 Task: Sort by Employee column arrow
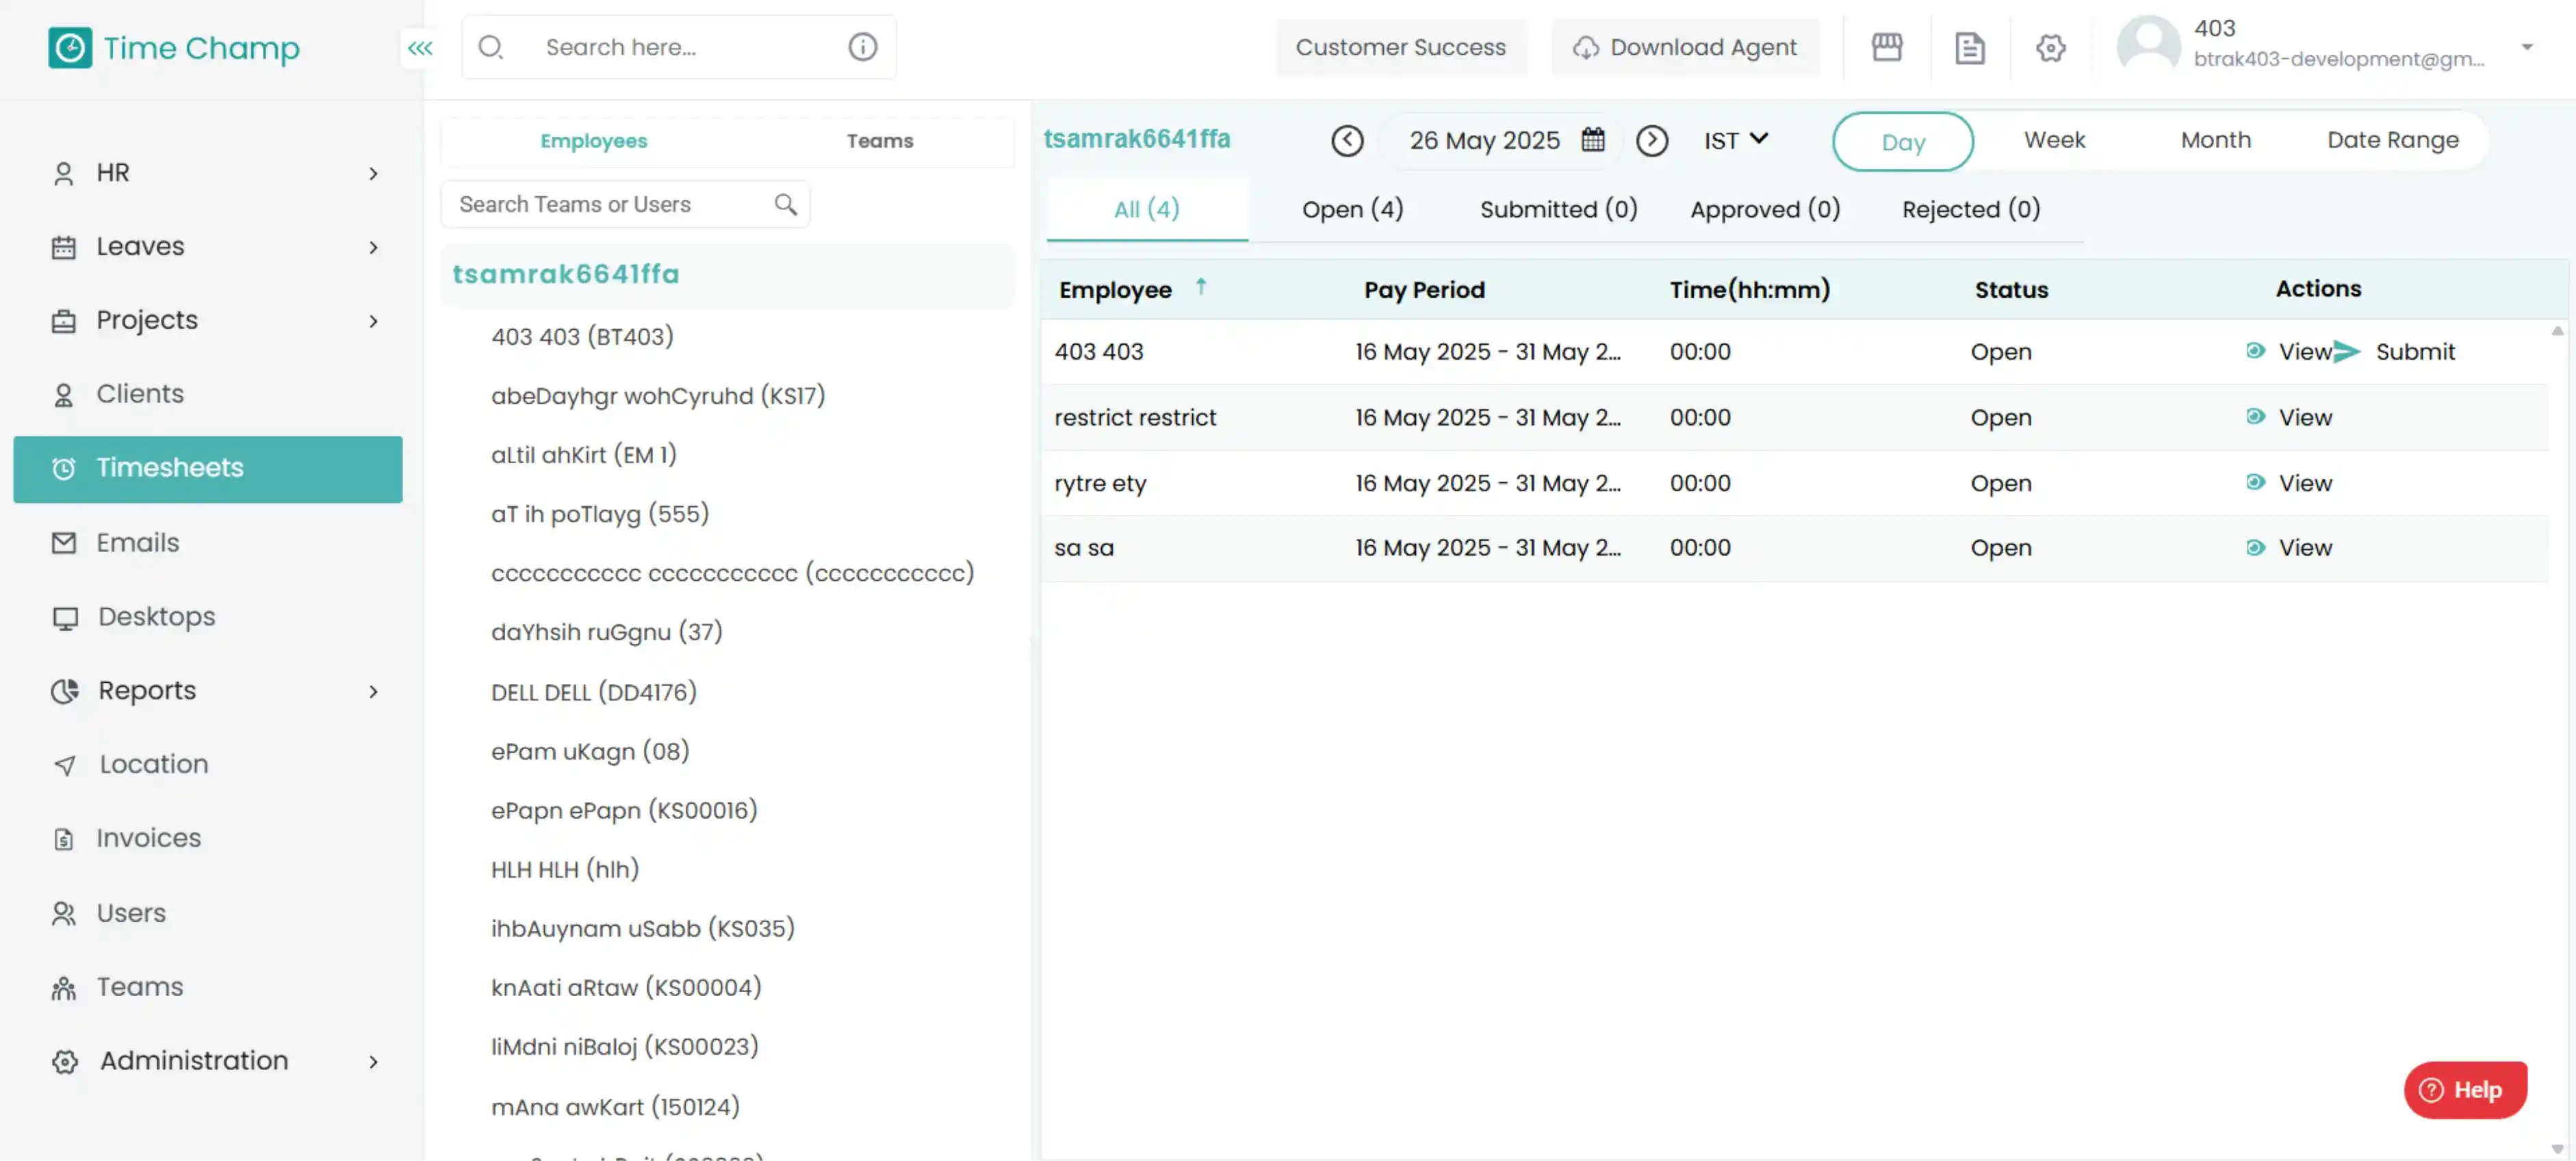1201,287
